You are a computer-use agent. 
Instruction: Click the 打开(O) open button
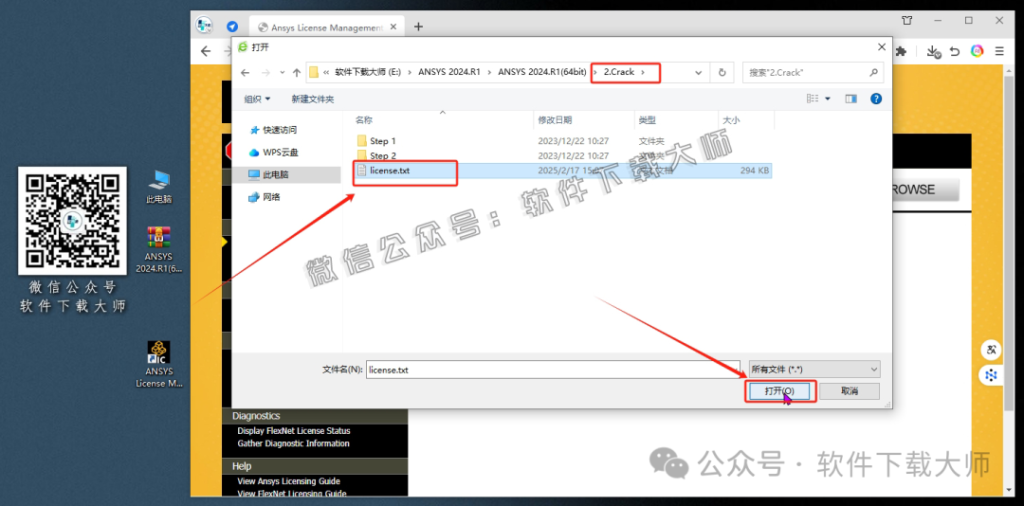point(780,391)
